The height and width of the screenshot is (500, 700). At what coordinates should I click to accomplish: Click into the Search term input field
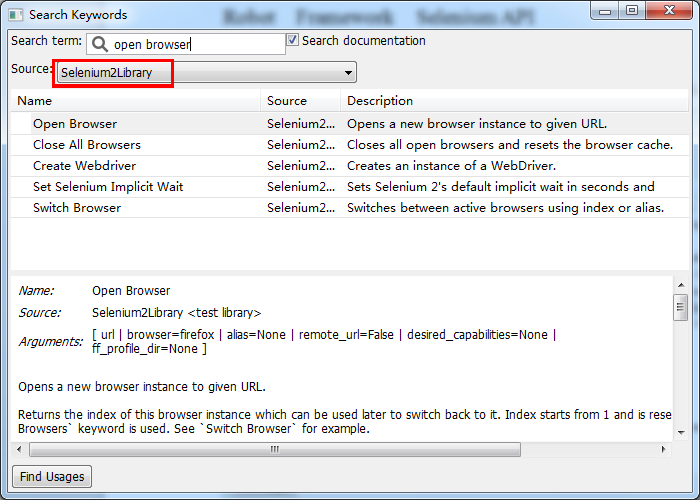click(186, 44)
